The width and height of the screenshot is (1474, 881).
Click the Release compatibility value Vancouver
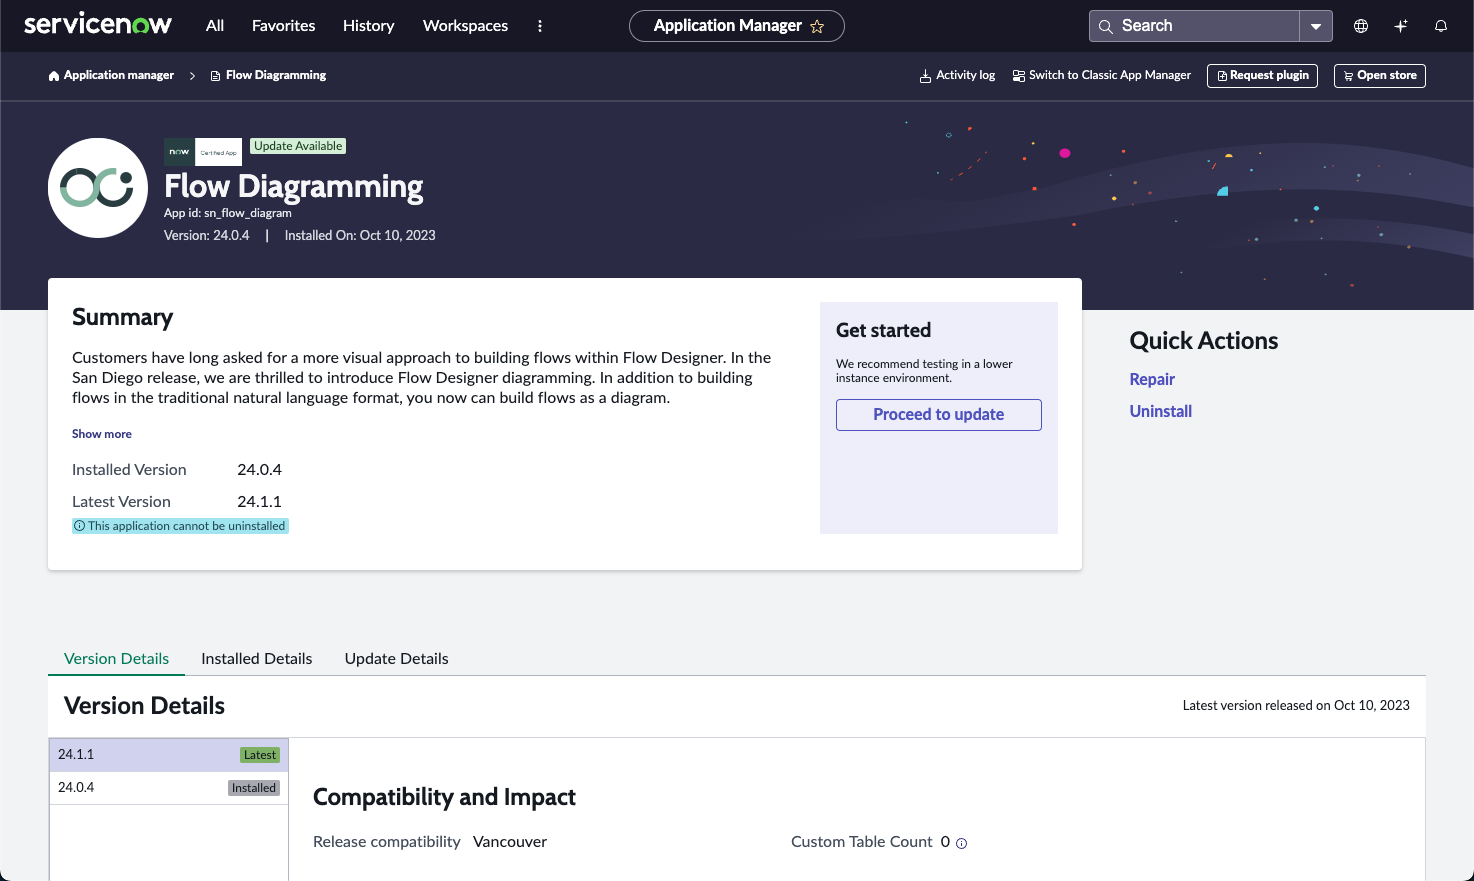(x=510, y=842)
